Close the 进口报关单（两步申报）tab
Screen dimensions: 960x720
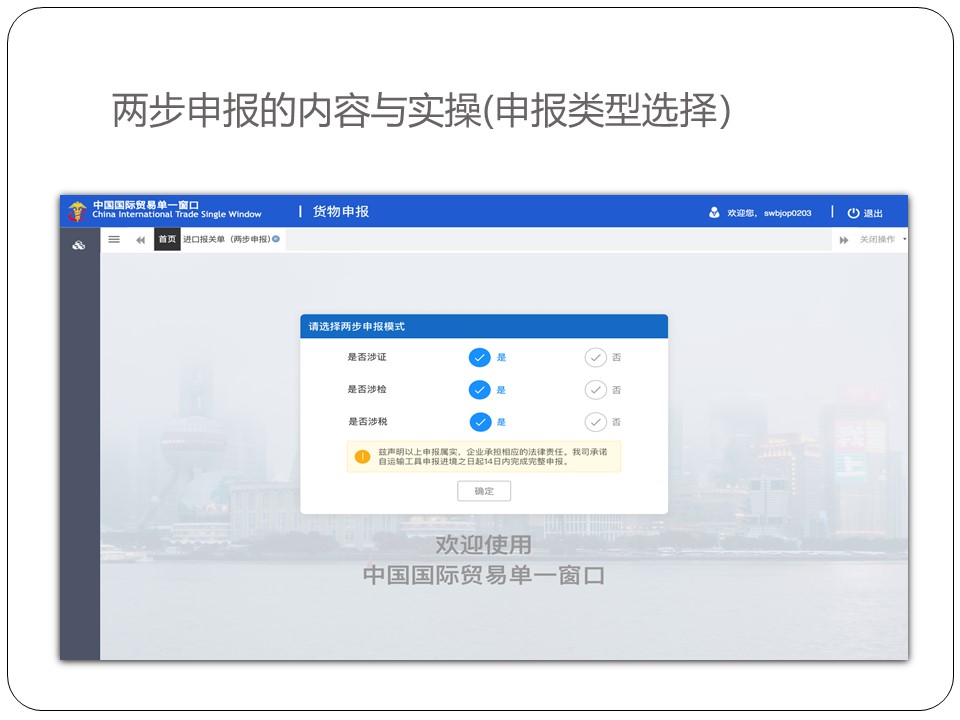click(x=276, y=239)
